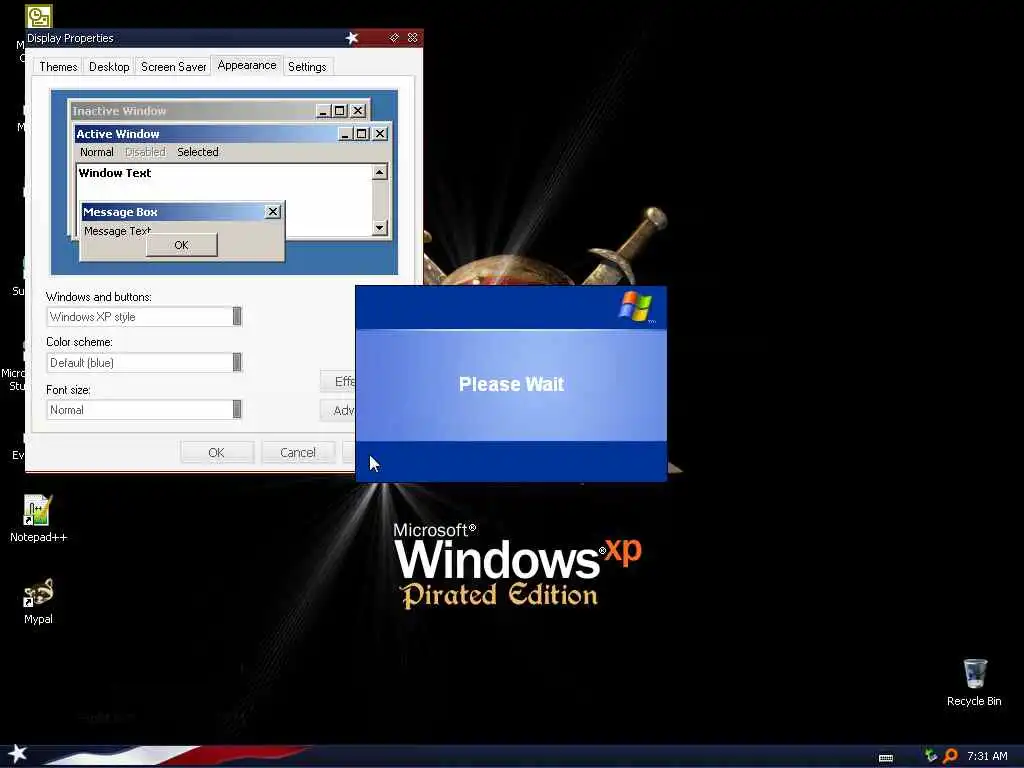Viewport: 1024px width, 768px height.
Task: Click OK at the bottom of Display Properties
Action: pyautogui.click(x=216, y=453)
